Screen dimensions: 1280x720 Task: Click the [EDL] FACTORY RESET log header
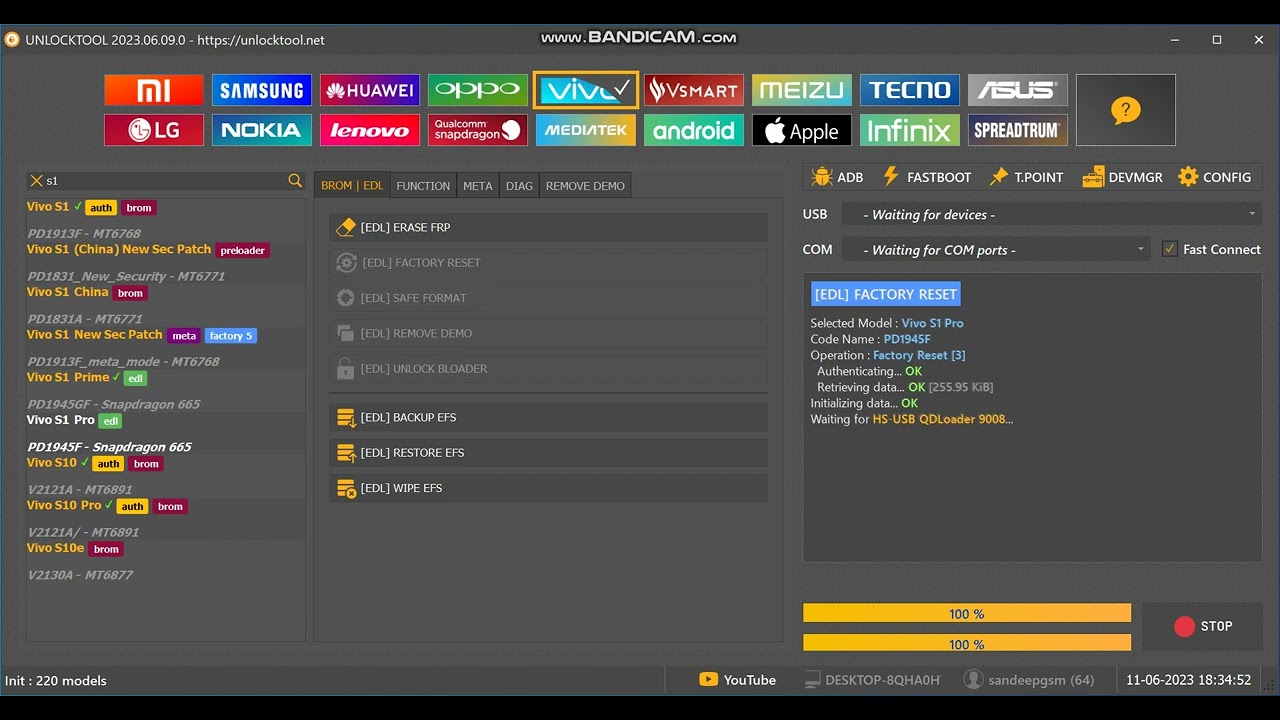coord(886,294)
